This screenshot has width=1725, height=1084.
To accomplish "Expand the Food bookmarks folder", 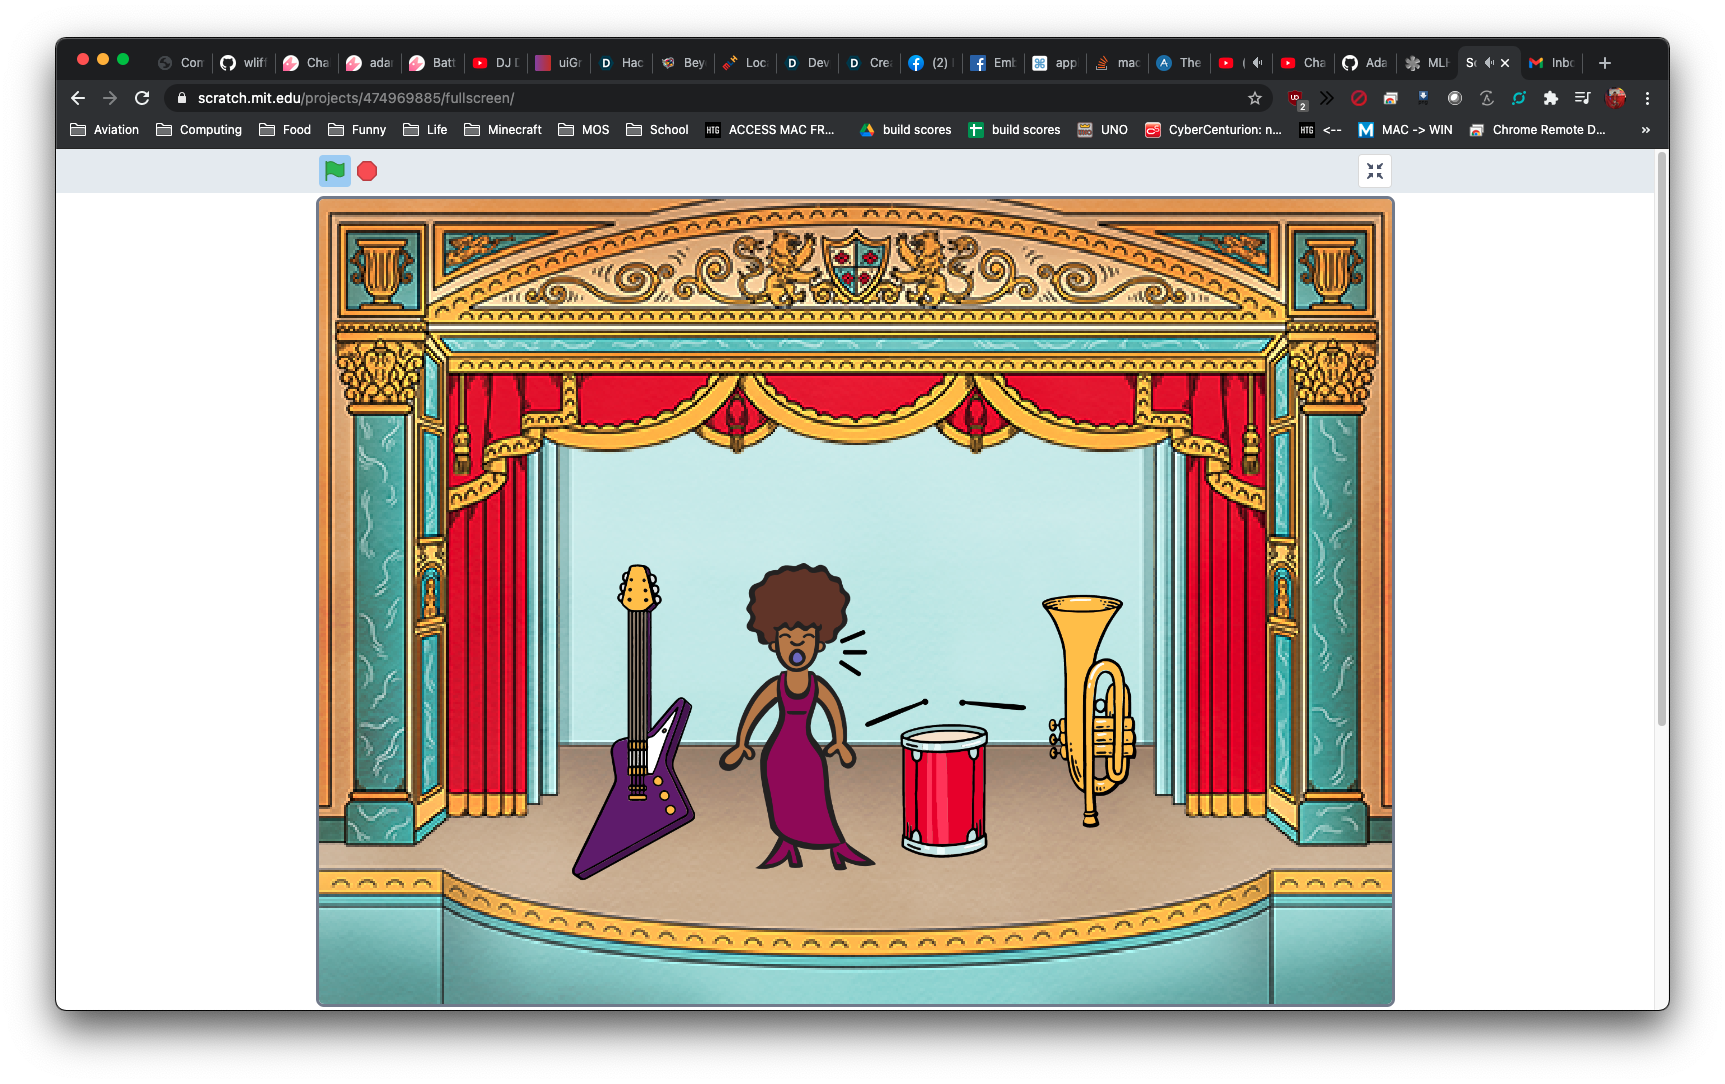I will pos(285,130).
